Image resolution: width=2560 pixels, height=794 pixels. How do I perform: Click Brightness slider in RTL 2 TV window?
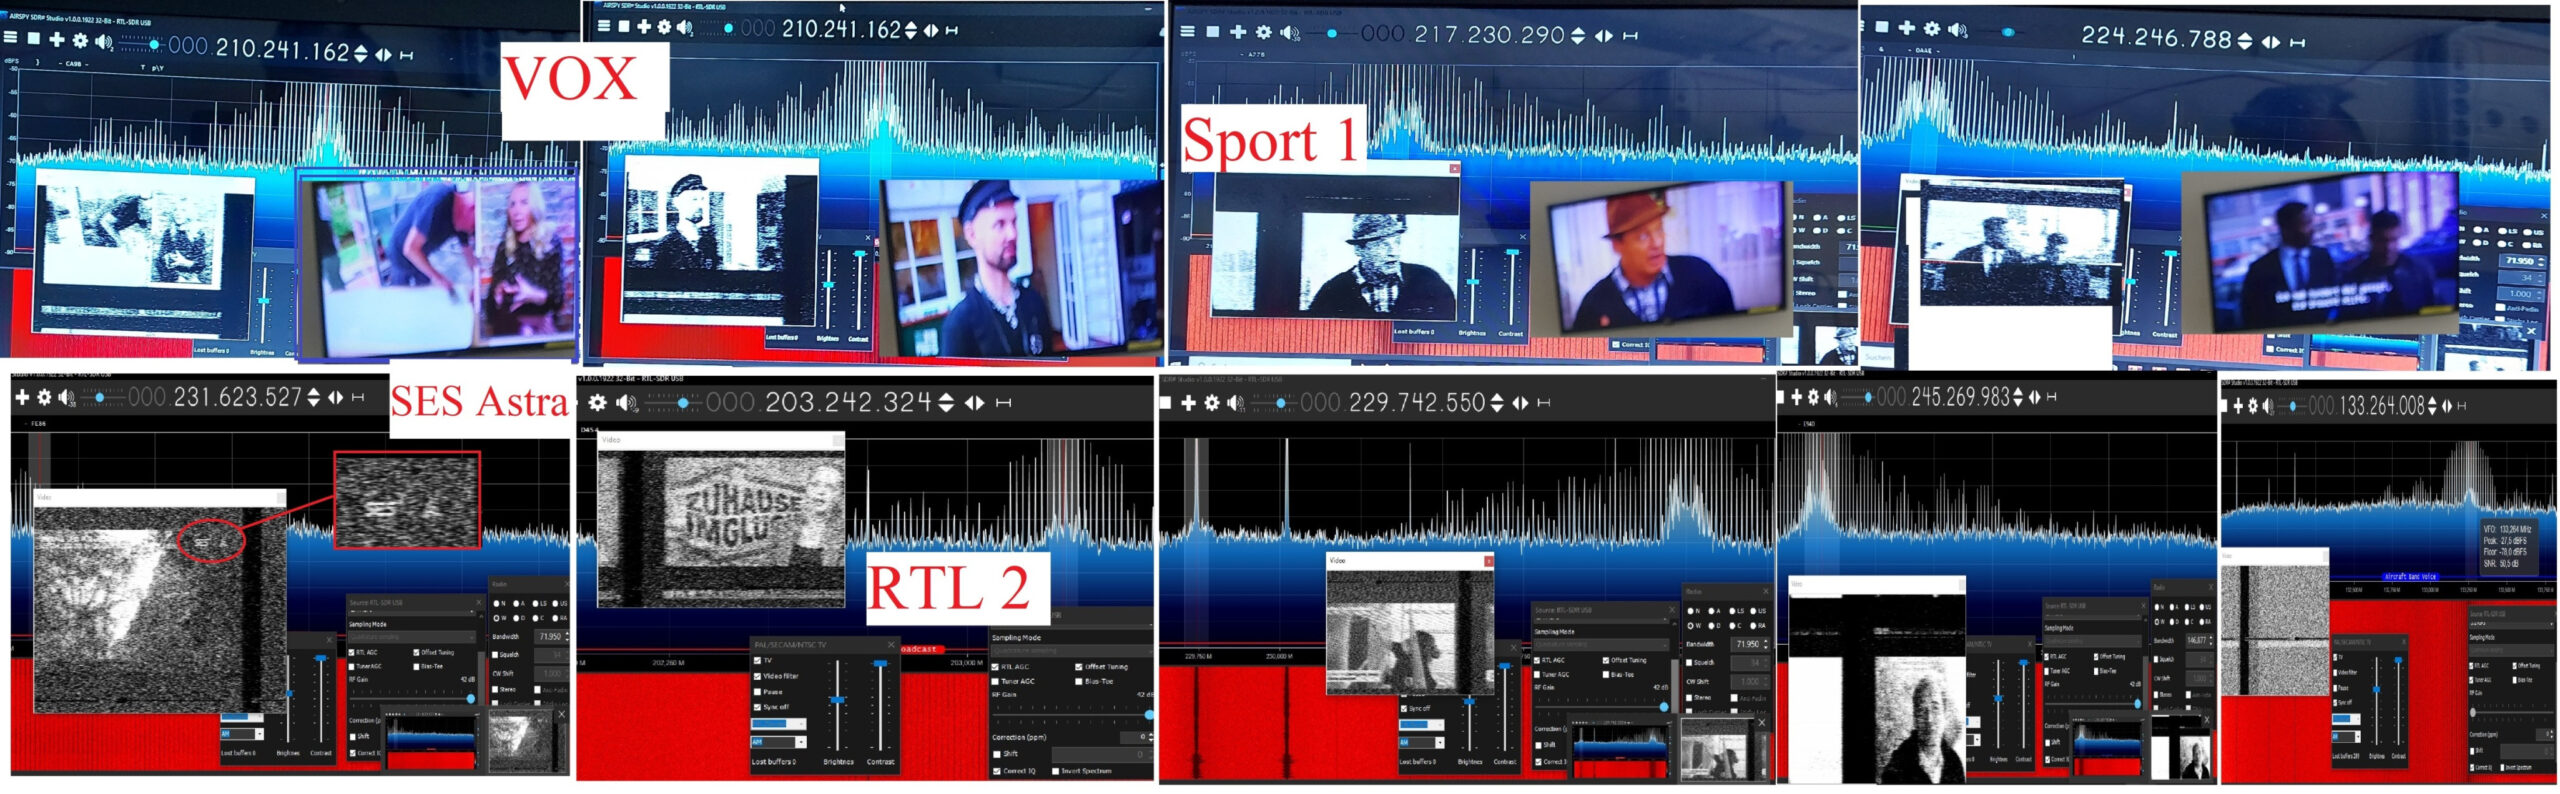point(837,703)
